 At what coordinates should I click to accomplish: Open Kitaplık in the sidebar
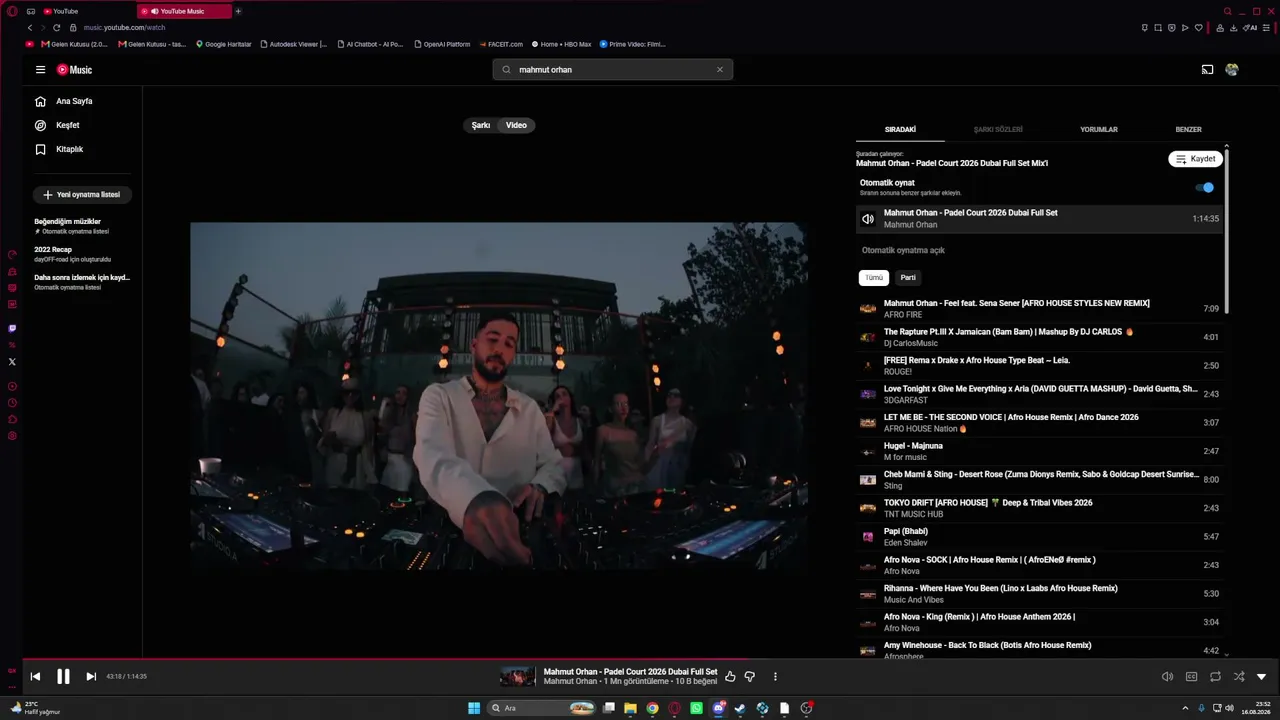click(x=69, y=149)
